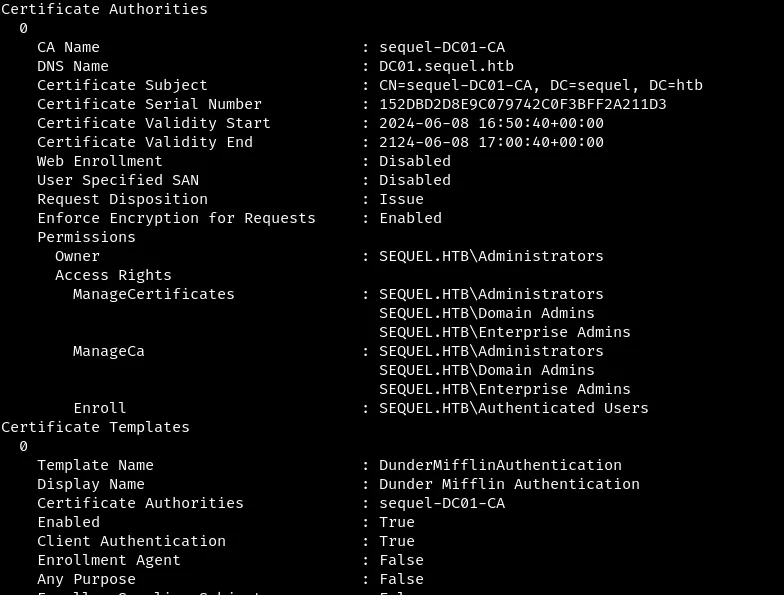
Task: Click the Certificate Validity End date
Action: (491, 142)
